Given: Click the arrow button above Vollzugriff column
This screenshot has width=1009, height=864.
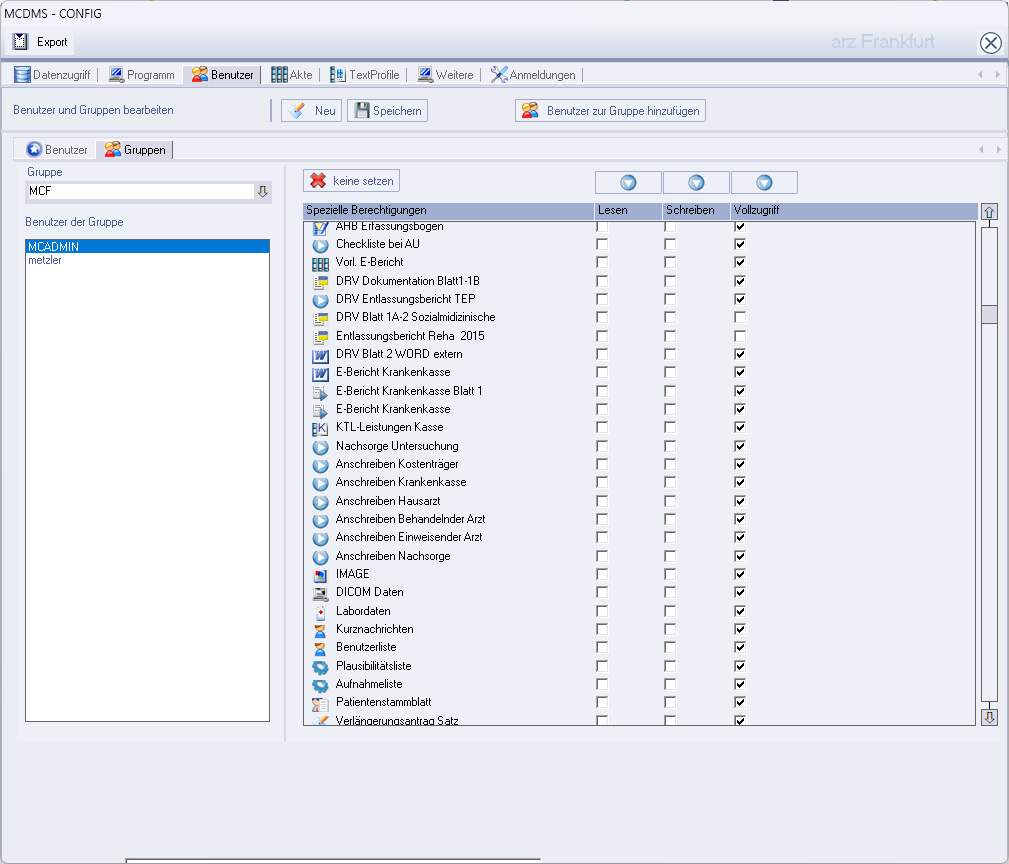Looking at the screenshot, I should point(764,183).
